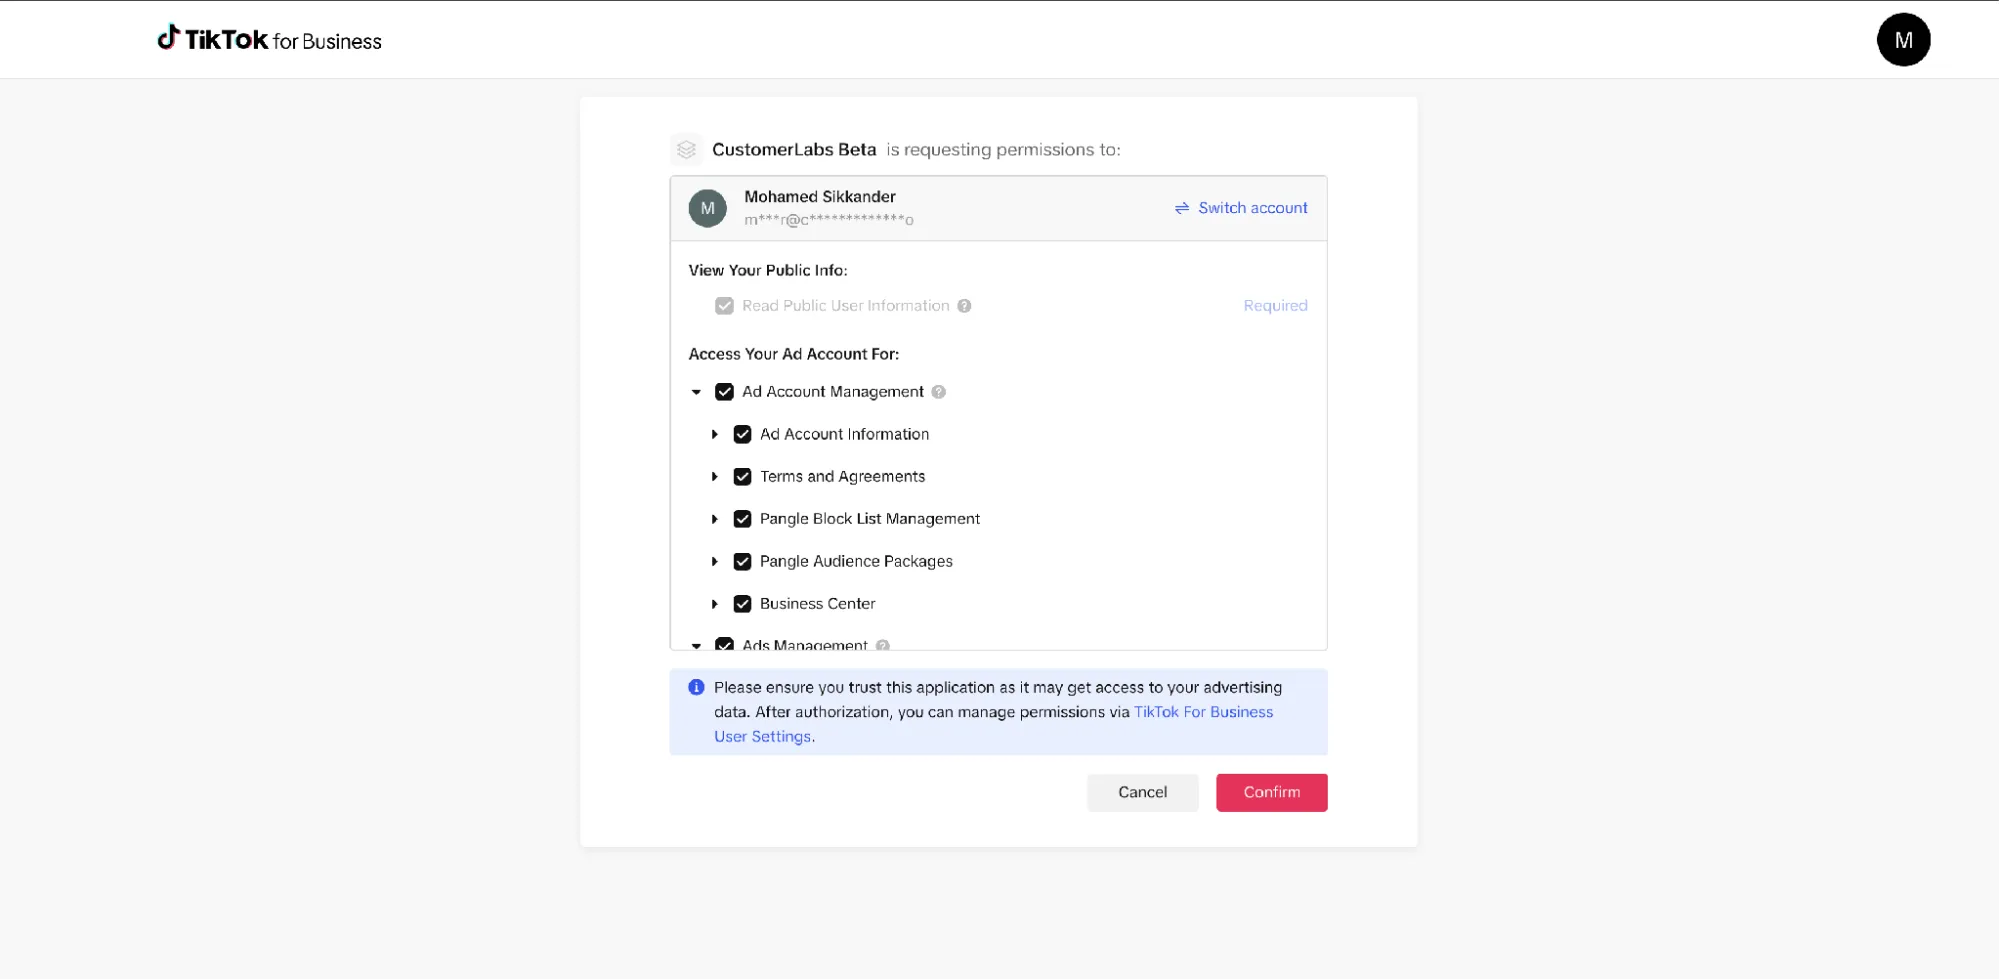Click the Cancel button
The height and width of the screenshot is (979, 1999).
click(x=1142, y=792)
